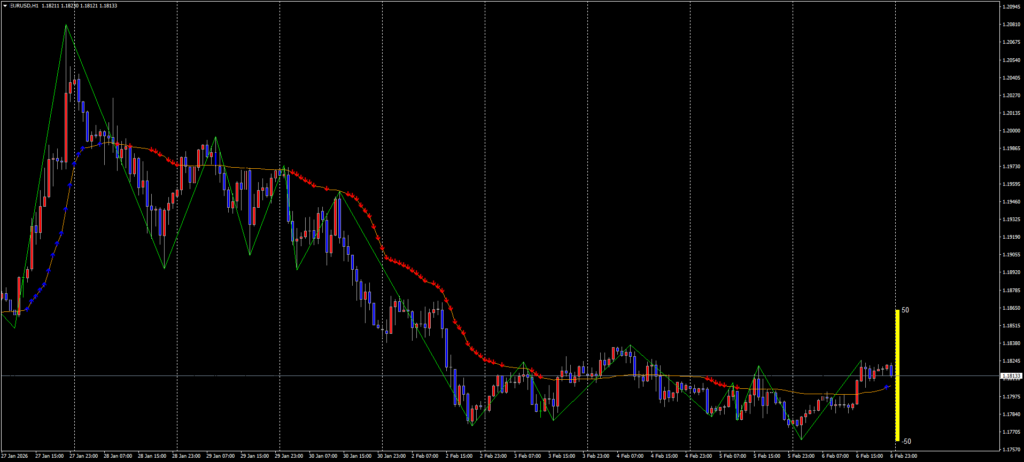Viewport: 1024px width, 462px height.
Task: Click the 50 label above yellow bar
Action: coord(905,310)
